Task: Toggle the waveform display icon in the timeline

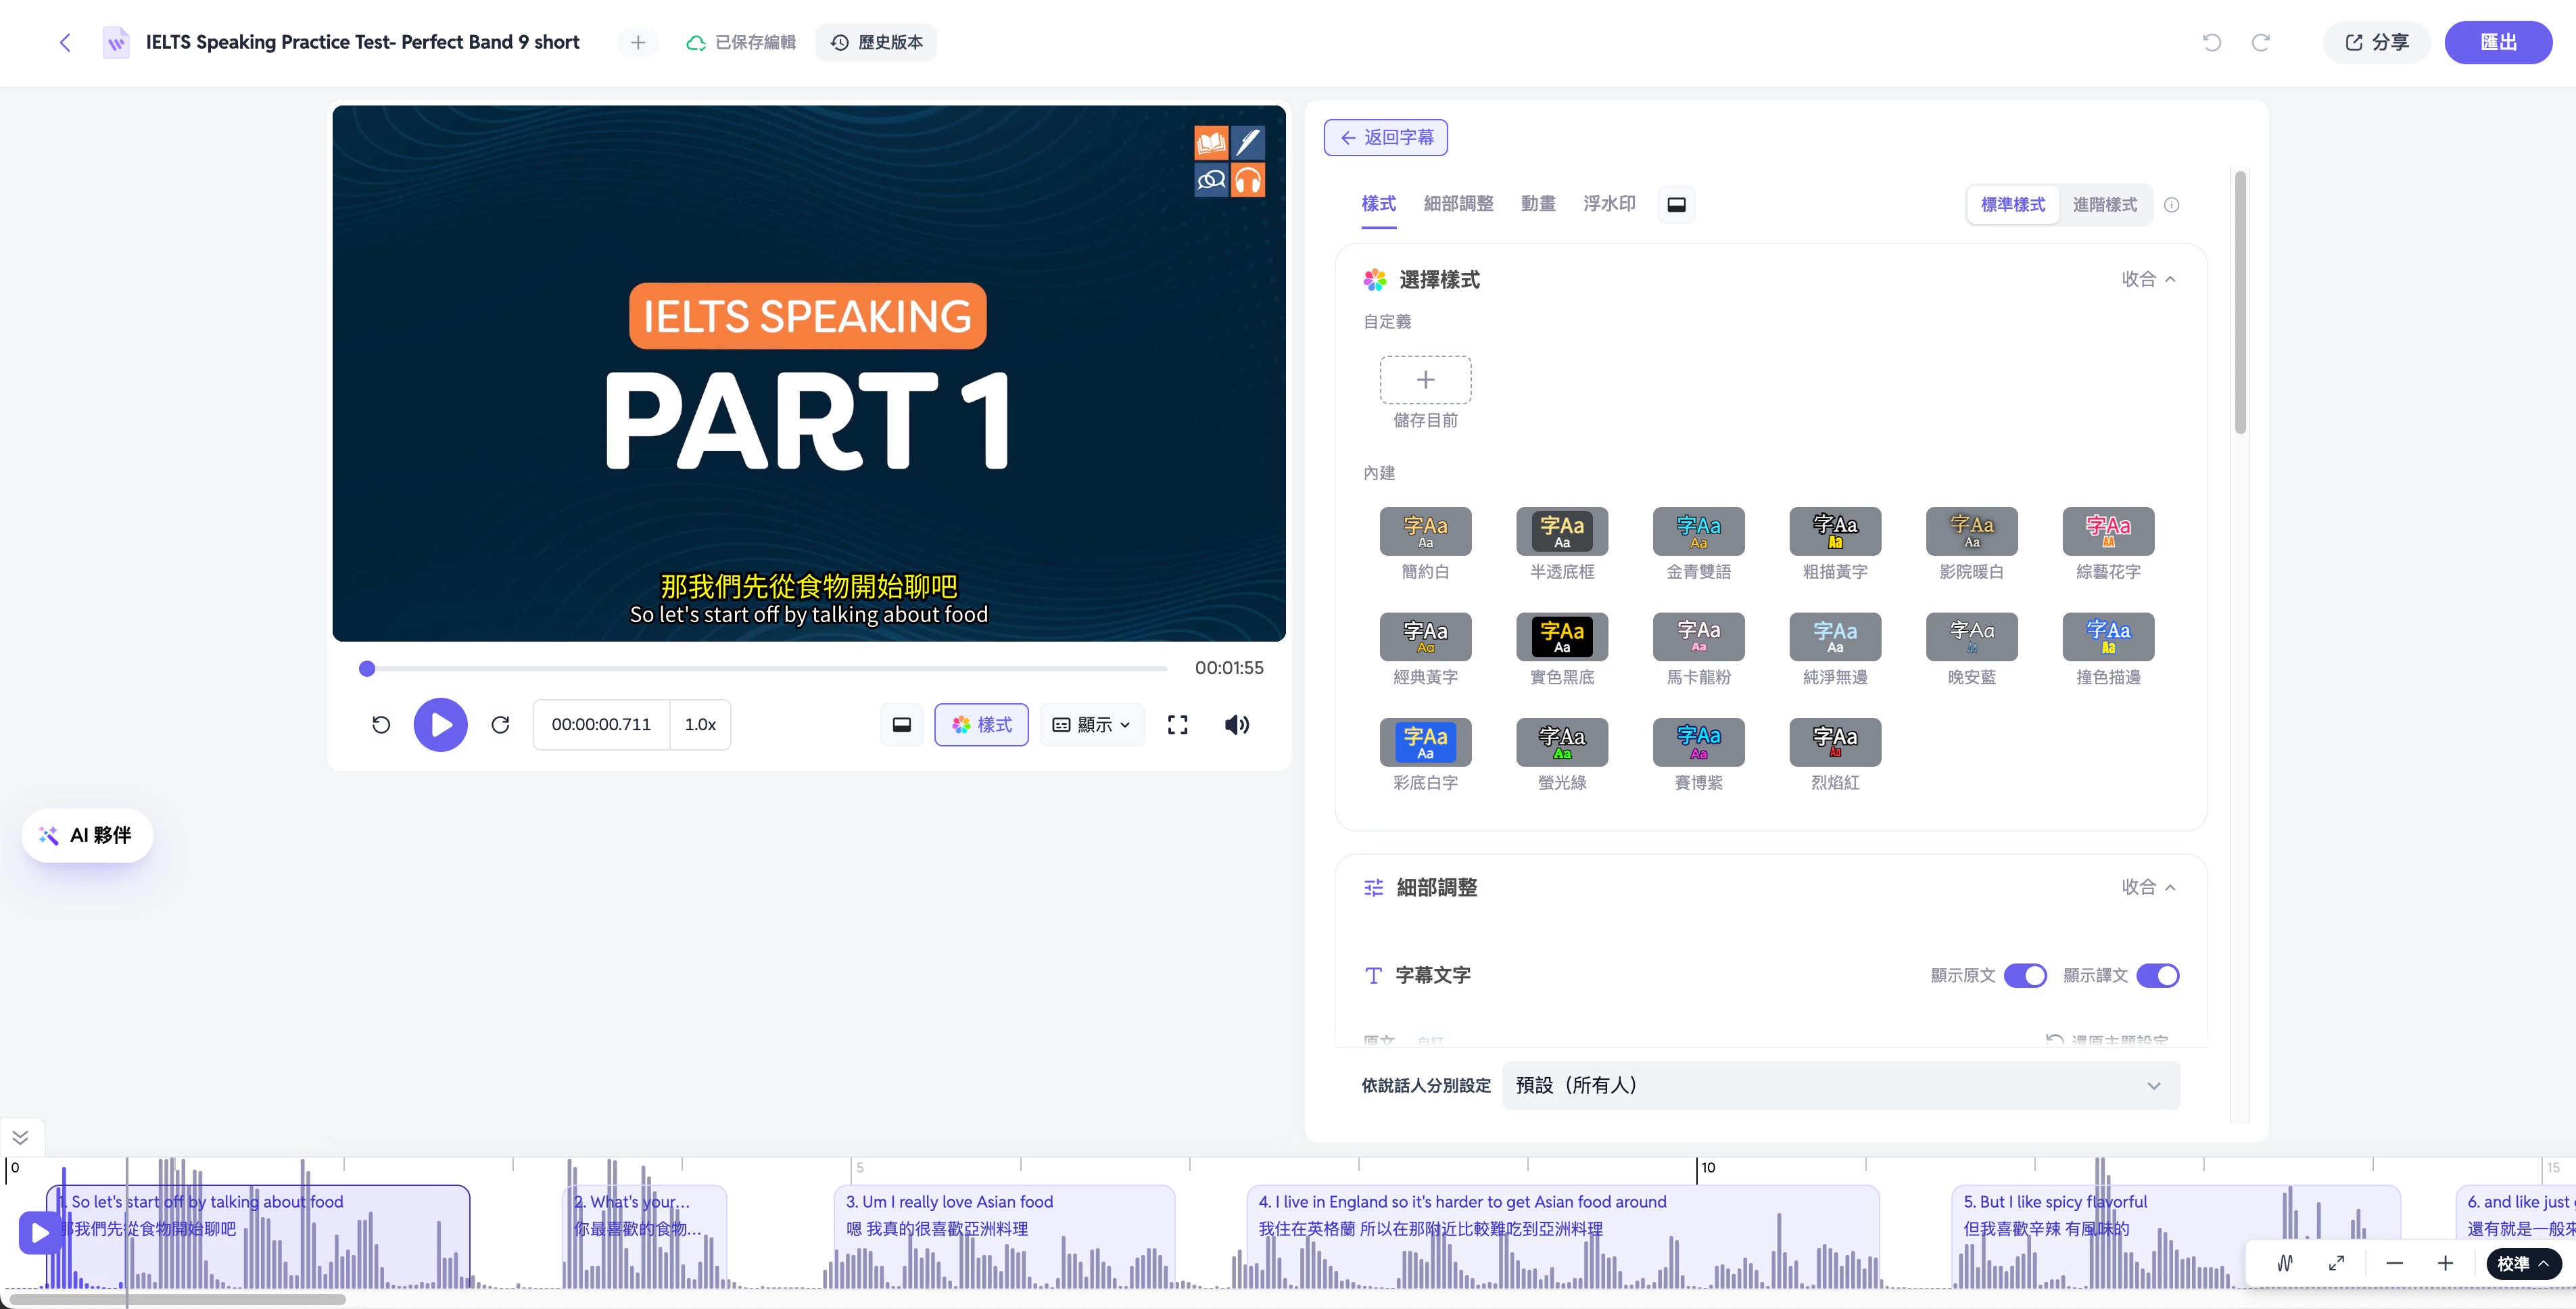Action: pos(2285,1263)
